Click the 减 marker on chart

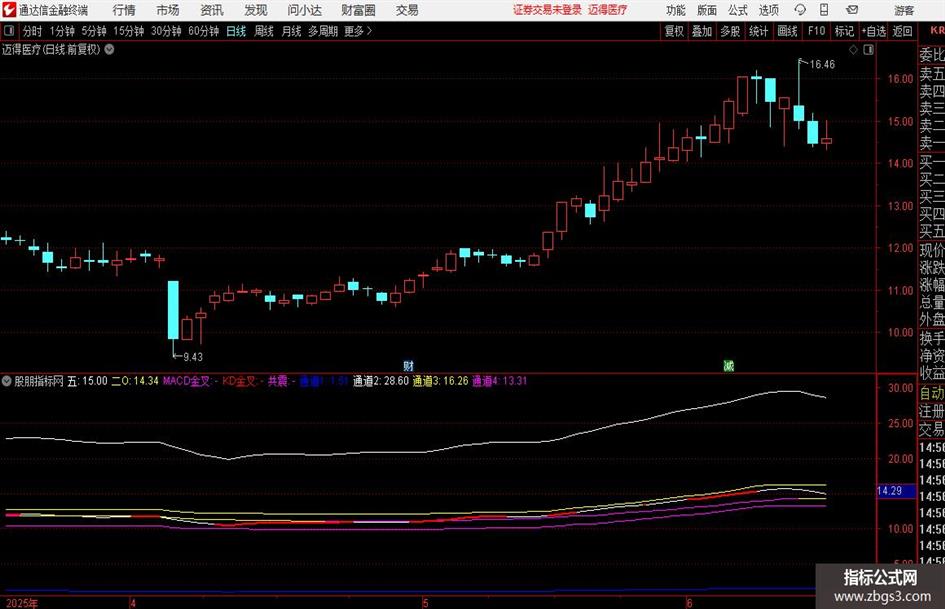729,365
